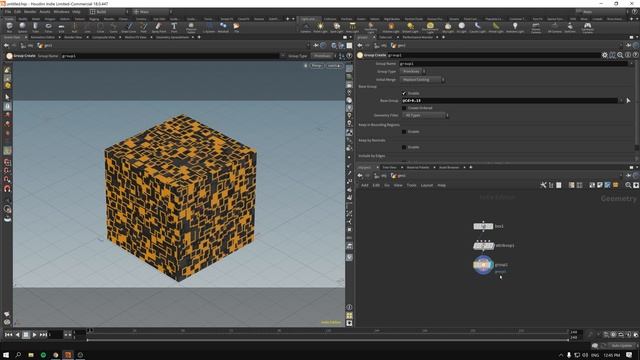This screenshot has height=360, width=640.
Task: Open Windows taskbar search
Action: coord(18,355)
